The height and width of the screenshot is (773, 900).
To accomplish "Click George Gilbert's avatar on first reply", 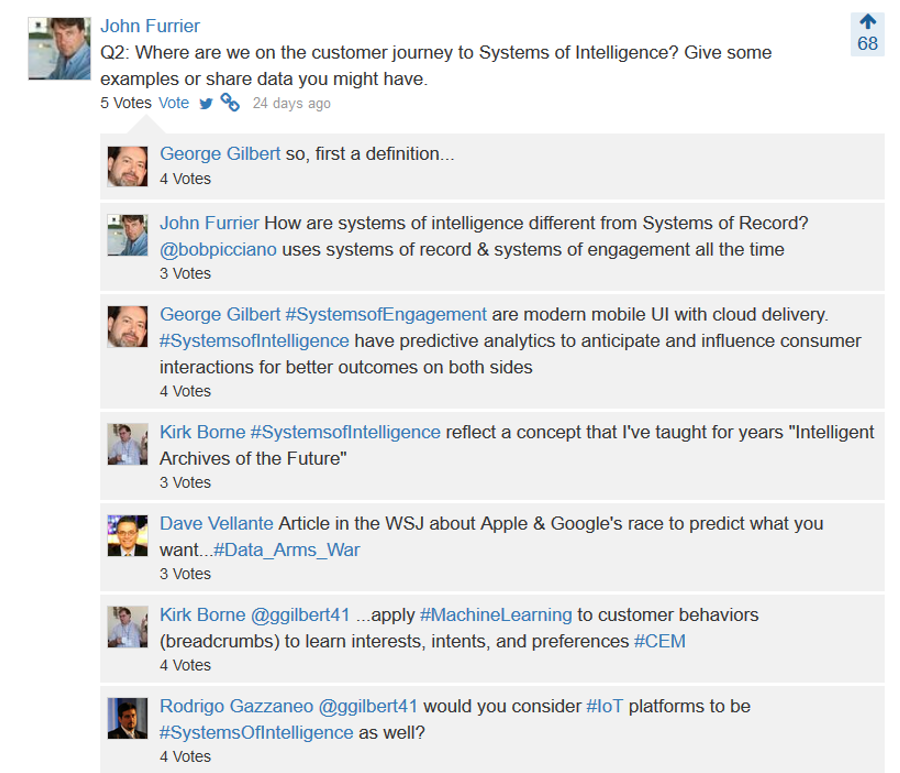I will (127, 166).
